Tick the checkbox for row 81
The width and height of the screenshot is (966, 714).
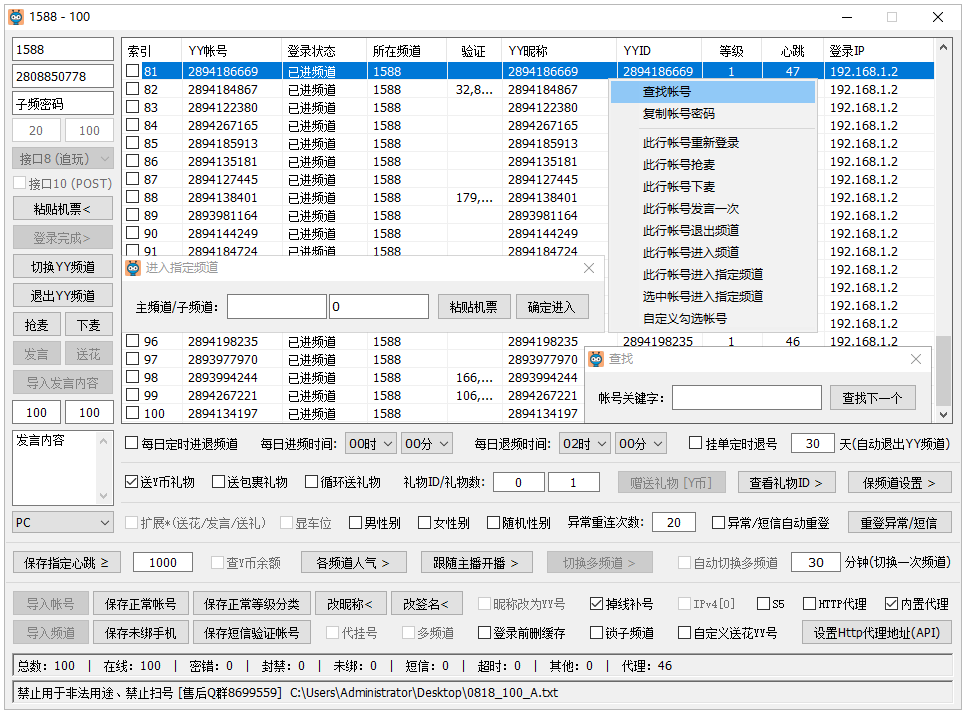(x=132, y=71)
